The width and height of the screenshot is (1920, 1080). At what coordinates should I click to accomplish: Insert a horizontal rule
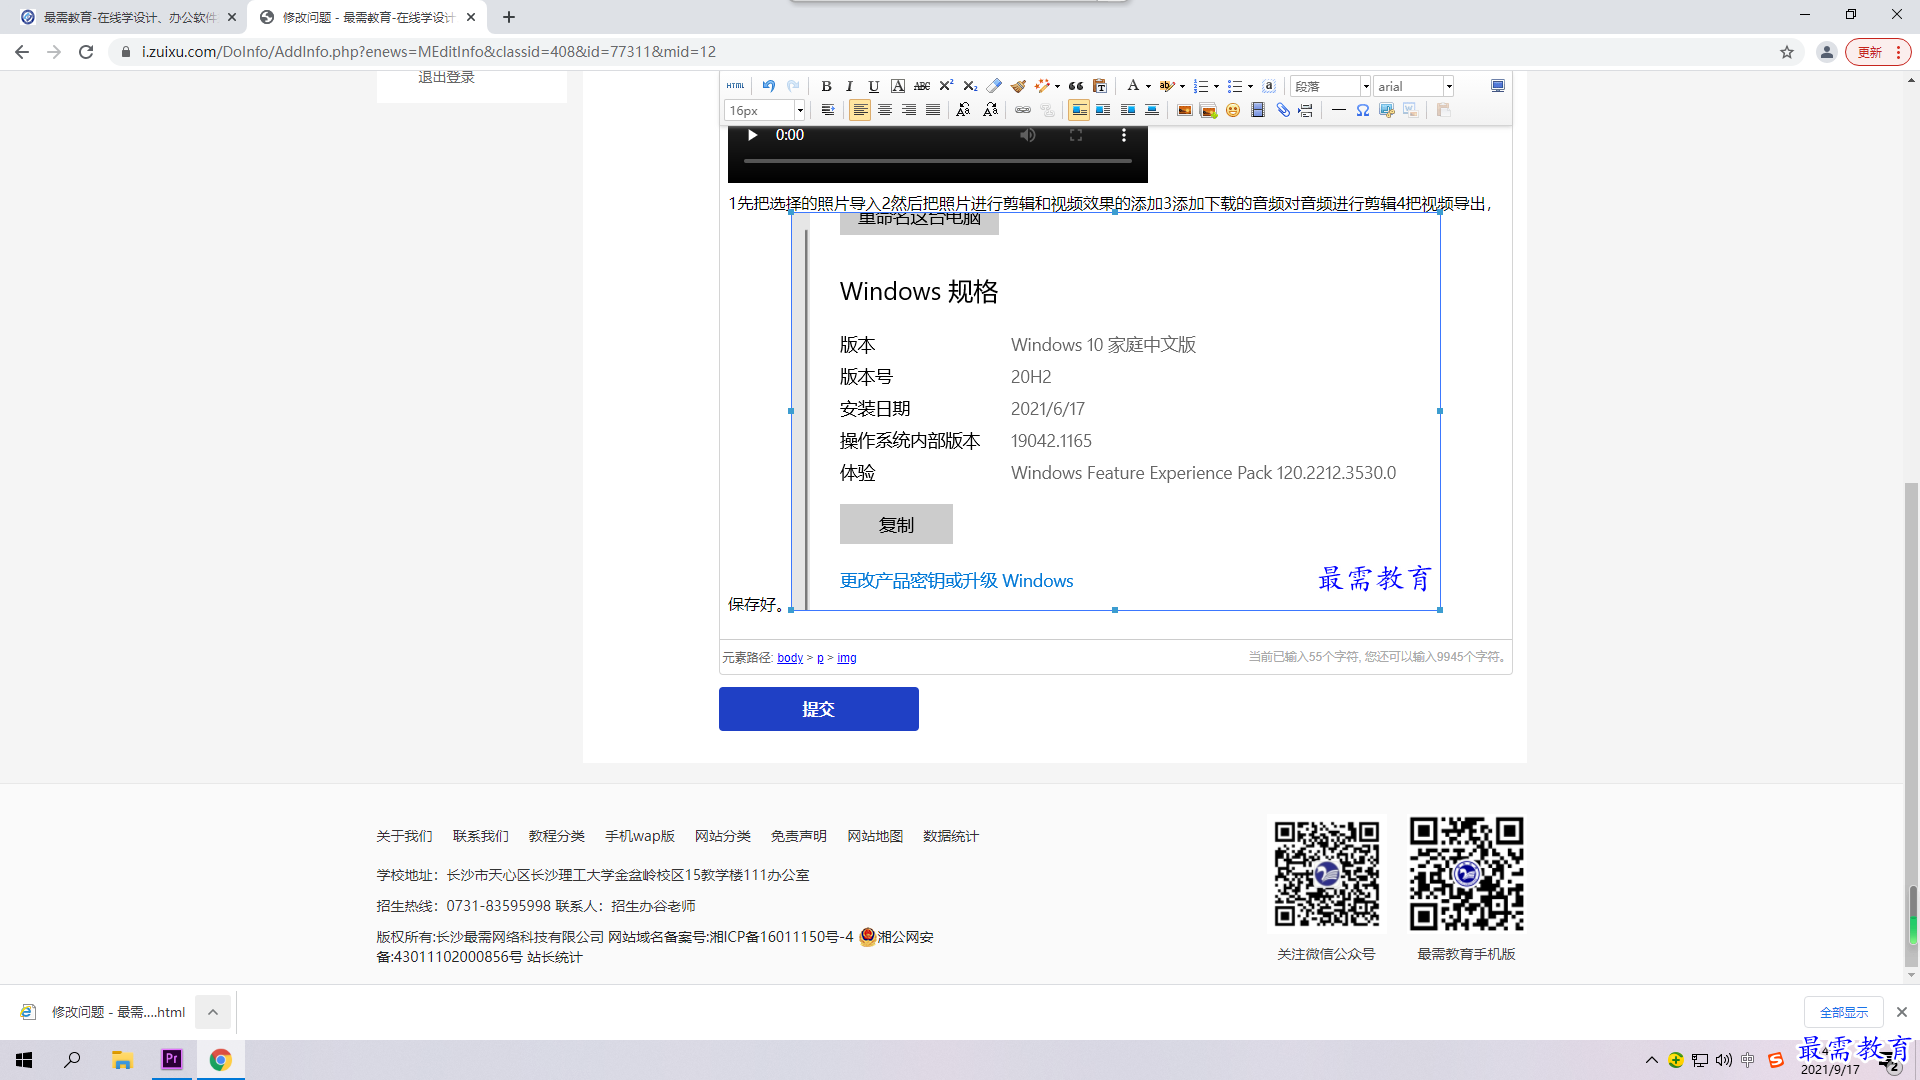tap(1339, 110)
